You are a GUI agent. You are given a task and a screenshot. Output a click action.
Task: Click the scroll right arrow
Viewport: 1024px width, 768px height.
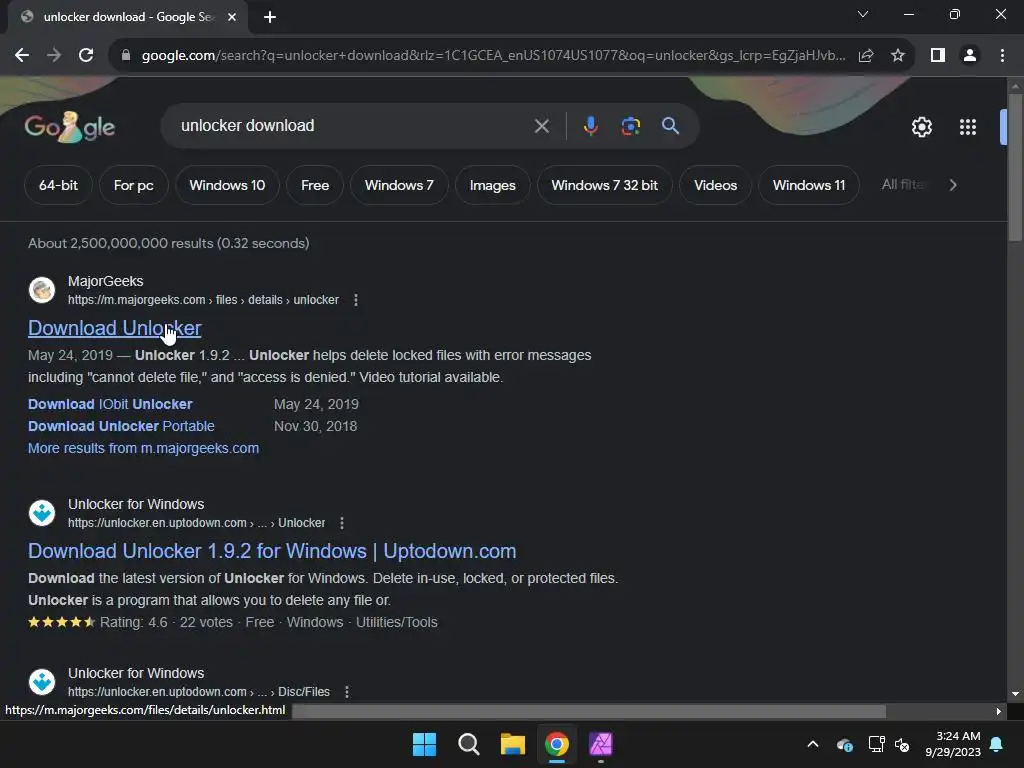(999, 711)
